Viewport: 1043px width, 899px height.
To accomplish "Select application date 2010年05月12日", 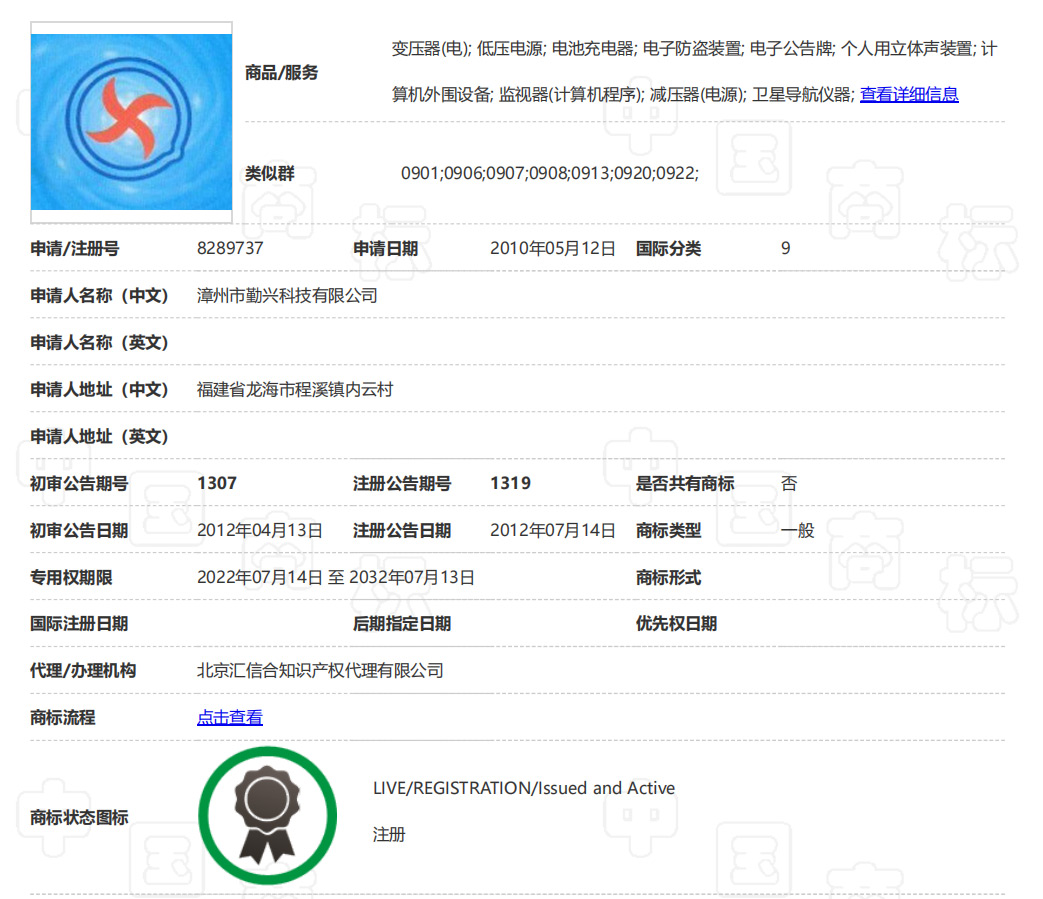I will [552, 249].
